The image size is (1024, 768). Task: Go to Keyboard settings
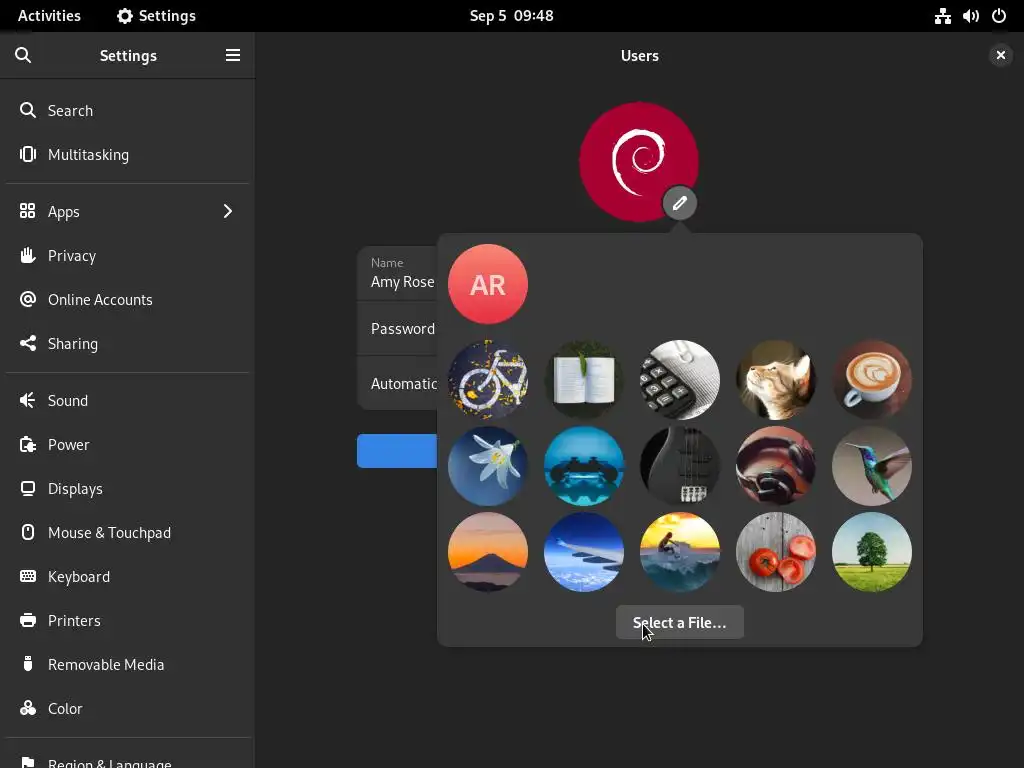pyautogui.click(x=127, y=577)
